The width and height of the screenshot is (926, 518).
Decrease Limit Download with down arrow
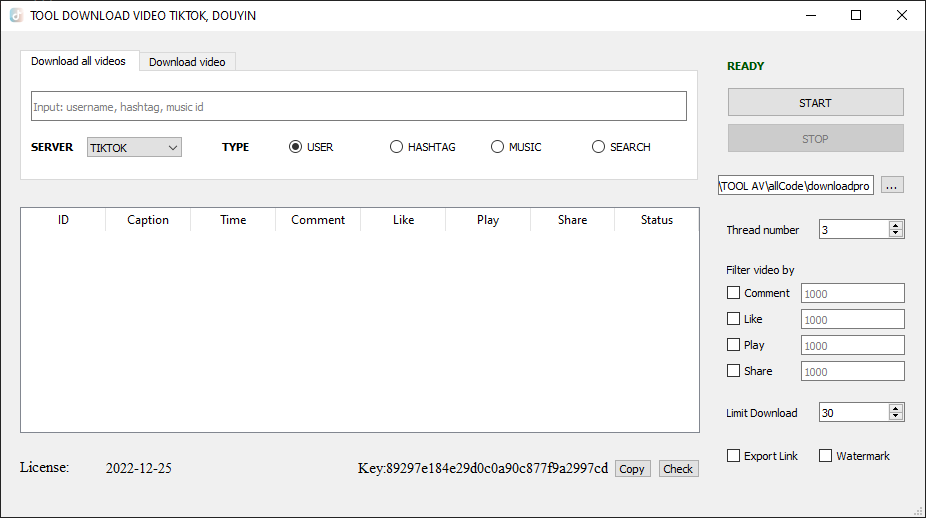coord(896,417)
